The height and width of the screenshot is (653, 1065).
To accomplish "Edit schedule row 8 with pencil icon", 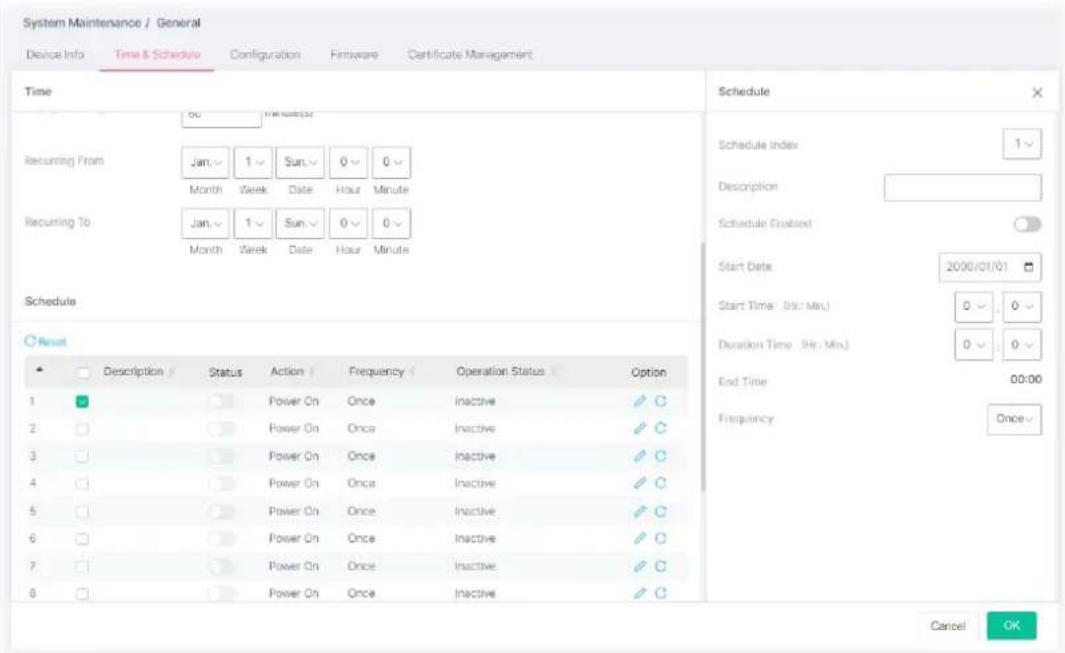I will tap(639, 593).
